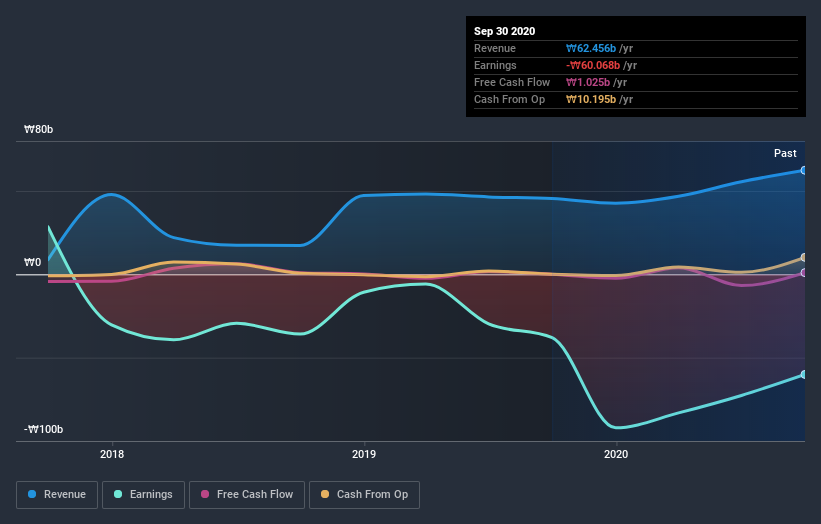Select the Earnings endpoint marker on chart
The height and width of the screenshot is (524, 821).
pos(804,375)
